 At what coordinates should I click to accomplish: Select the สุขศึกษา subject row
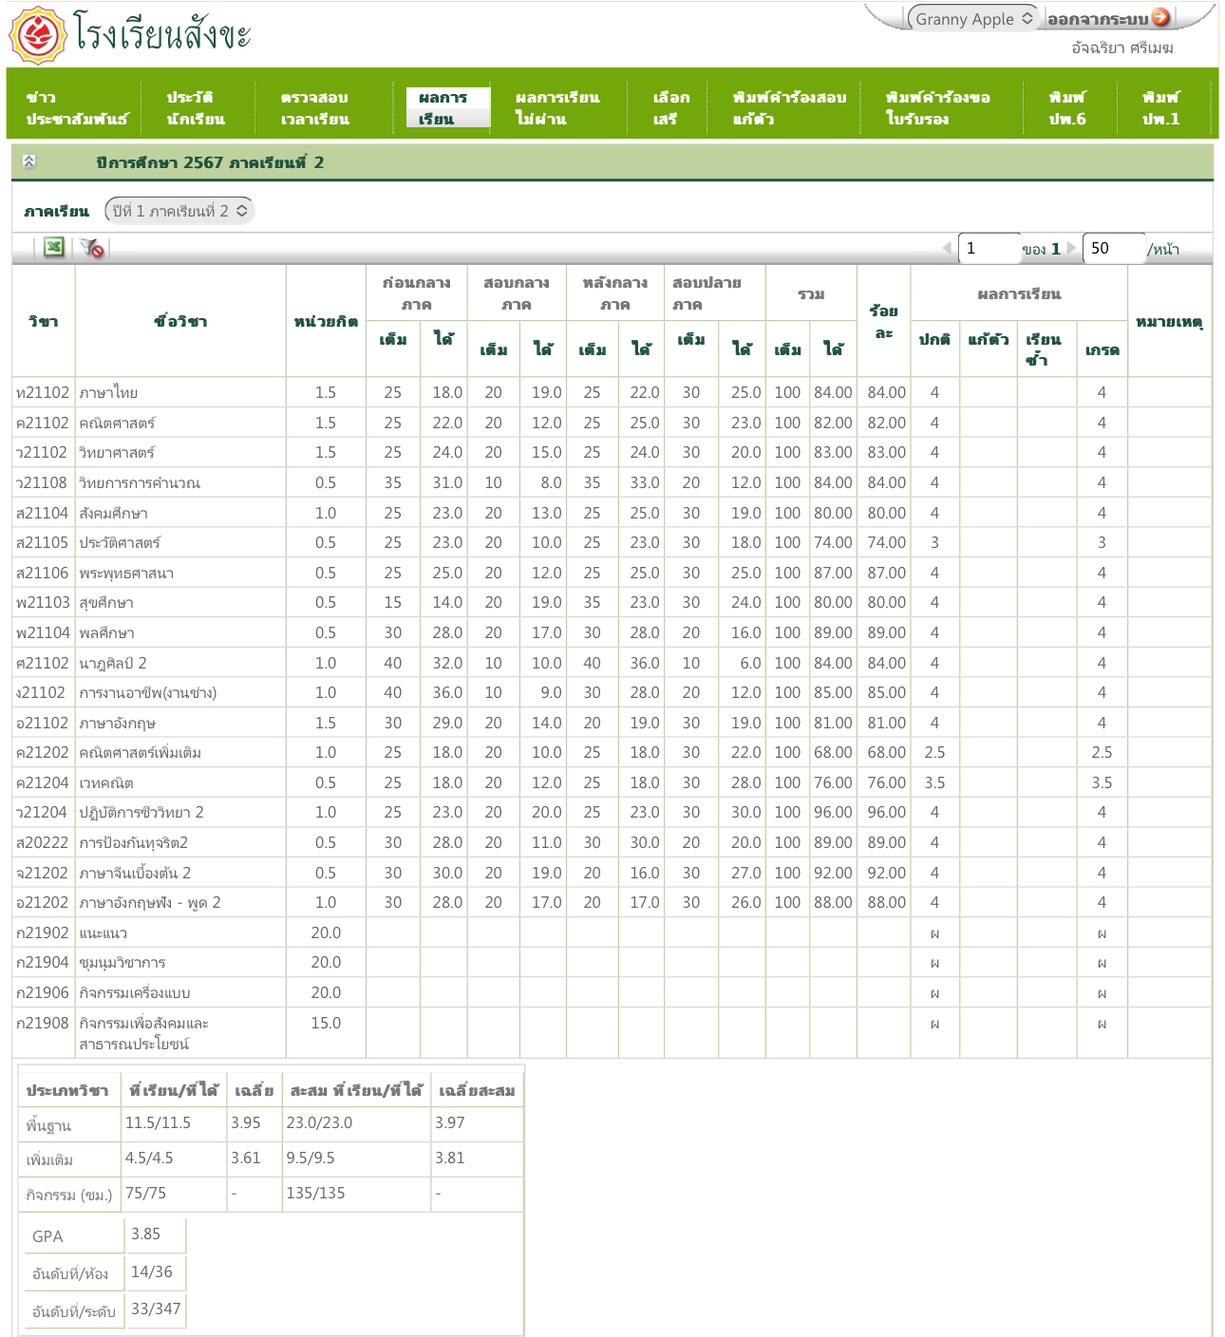[x=612, y=602]
